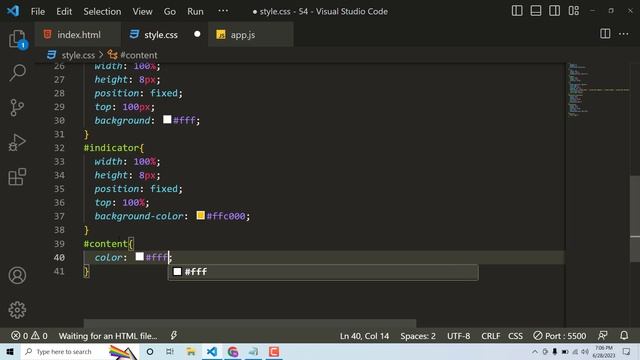640x360 pixels.
Task: Open the Run menu
Action: point(196,11)
